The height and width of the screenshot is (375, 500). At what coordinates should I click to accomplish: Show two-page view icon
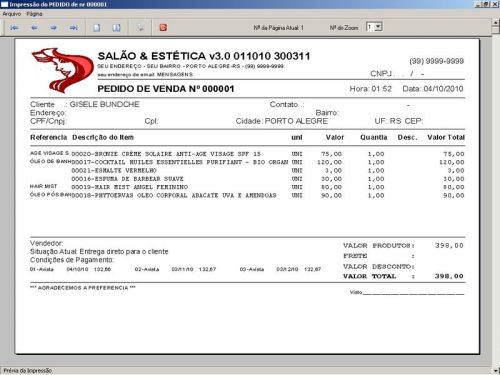click(x=116, y=28)
